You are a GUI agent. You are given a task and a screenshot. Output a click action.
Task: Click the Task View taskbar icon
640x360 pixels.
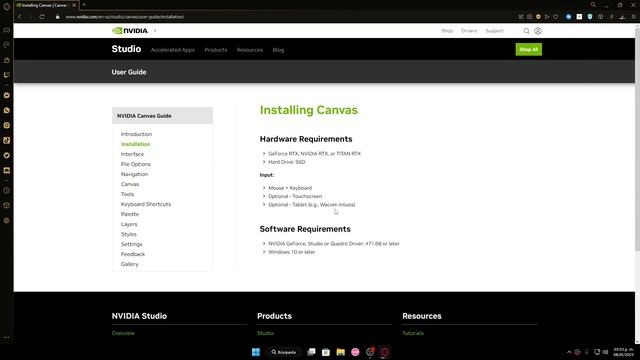[311, 352]
